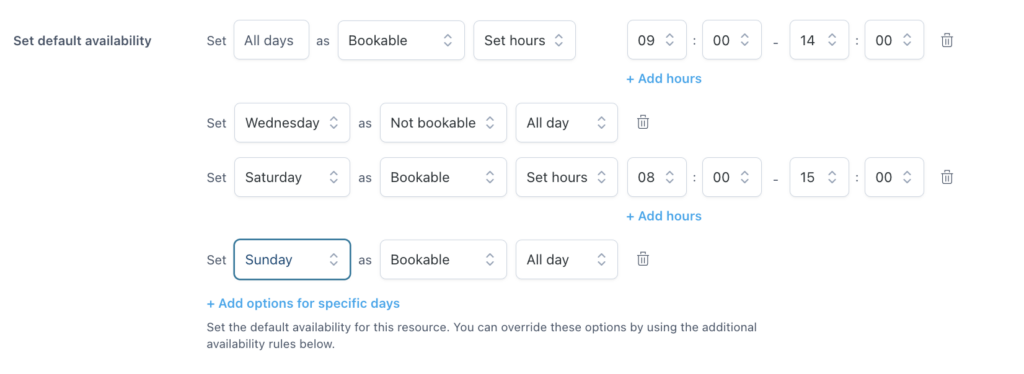1024x374 pixels.
Task: Open the 14 end hour selector
Action: point(819,40)
